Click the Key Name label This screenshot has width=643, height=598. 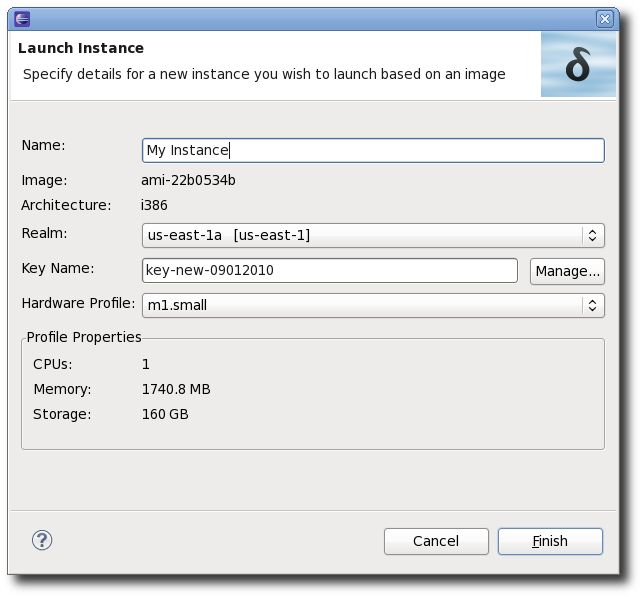(x=58, y=268)
